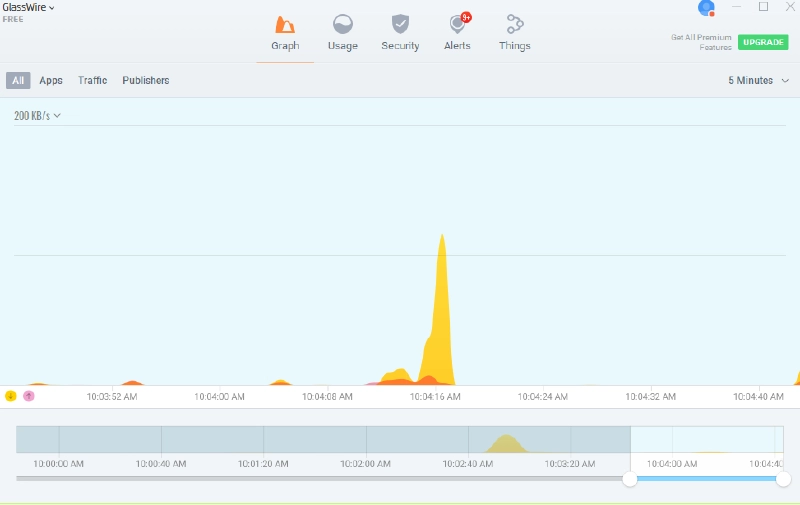Viewport: 800px width, 505px height.
Task: Open the GlassWire main menu dropdown
Action: coord(29,8)
